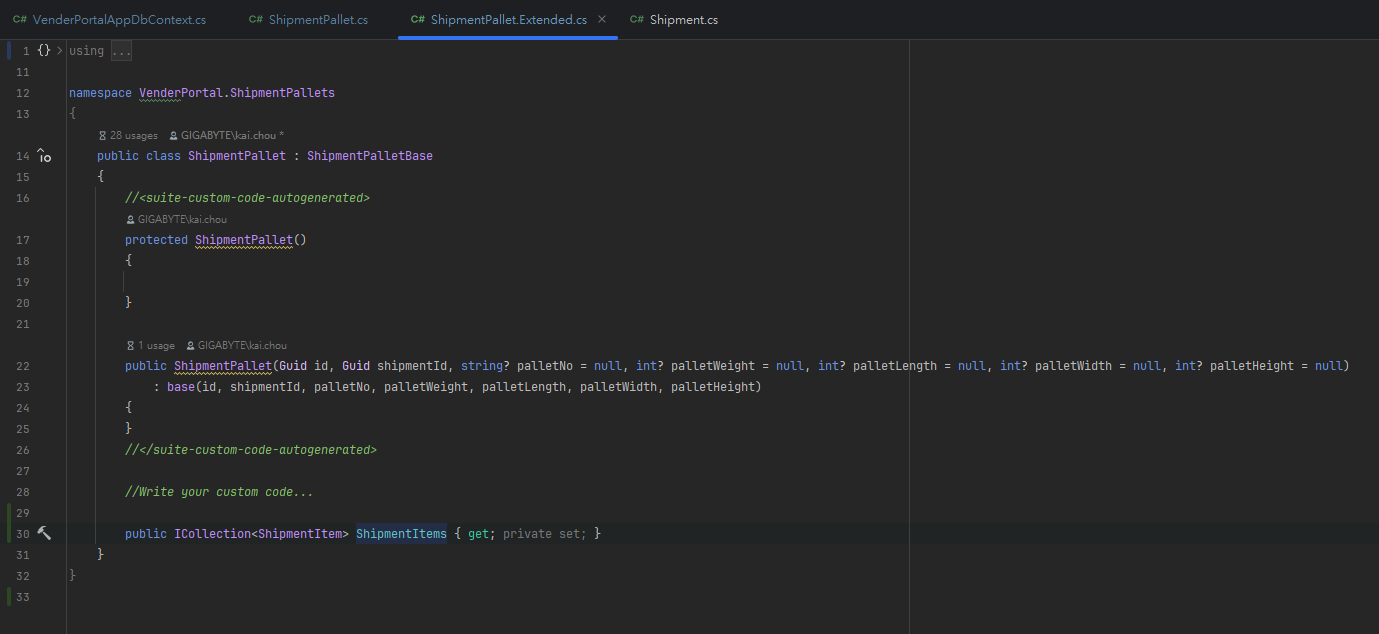The image size is (1379, 634).
Task: Switch to the Shipment.cs tab
Action: [x=683, y=20]
